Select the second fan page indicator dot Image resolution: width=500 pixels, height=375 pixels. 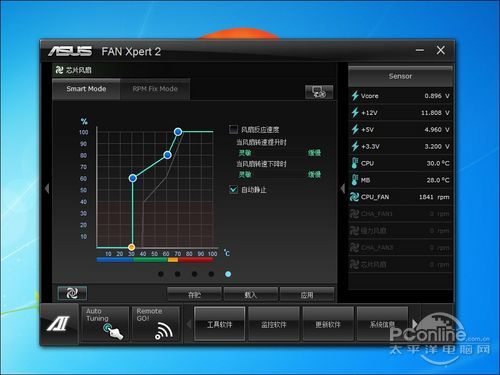coord(178,274)
